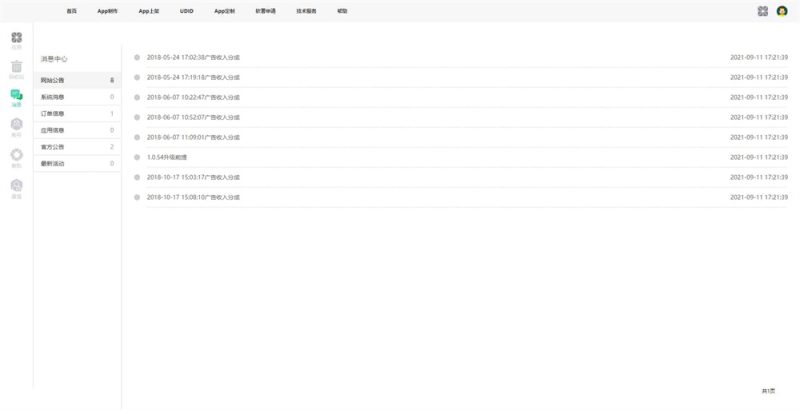The image size is (800, 410).
Task: Click the 消息中心 panel heading
Action: (x=54, y=59)
